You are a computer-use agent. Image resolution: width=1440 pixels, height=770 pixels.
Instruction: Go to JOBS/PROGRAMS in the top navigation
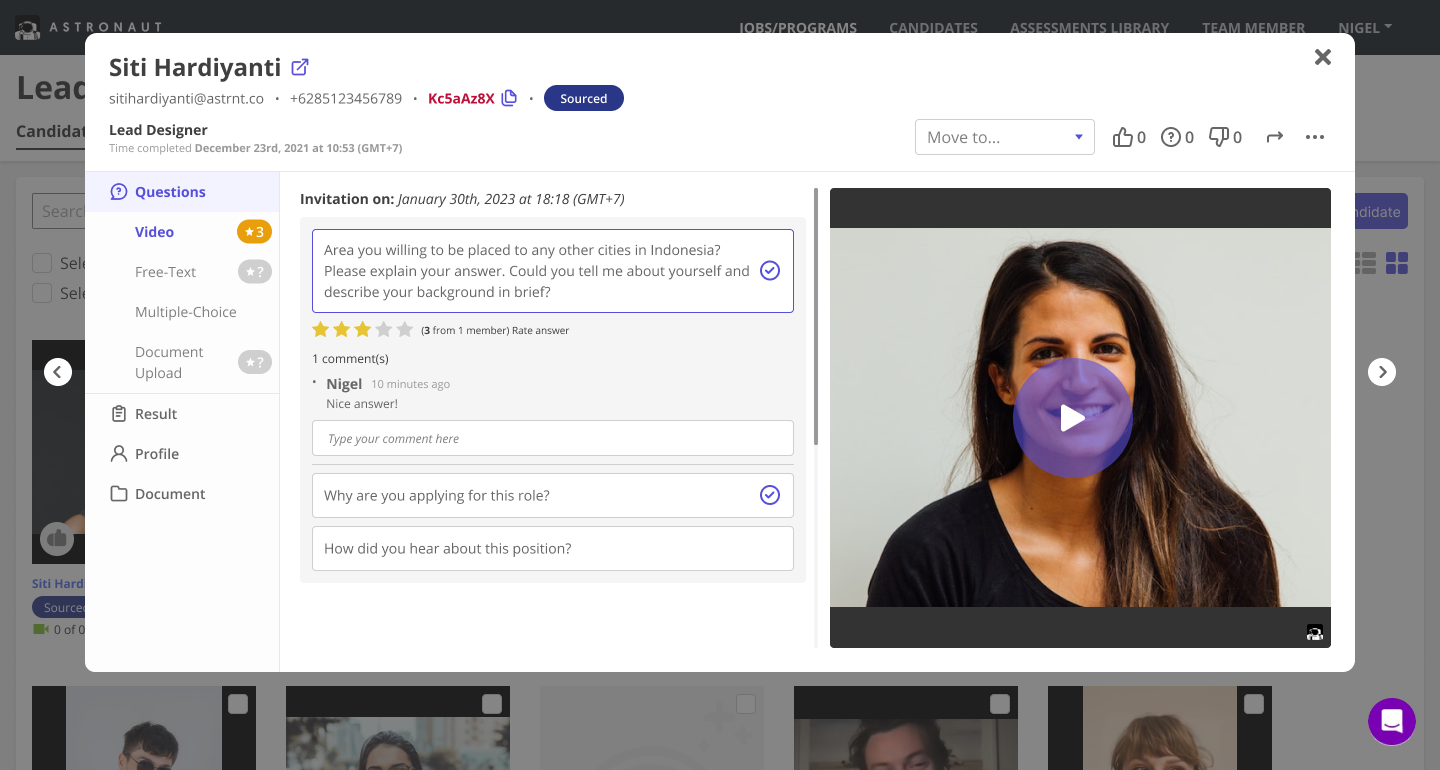click(x=798, y=28)
